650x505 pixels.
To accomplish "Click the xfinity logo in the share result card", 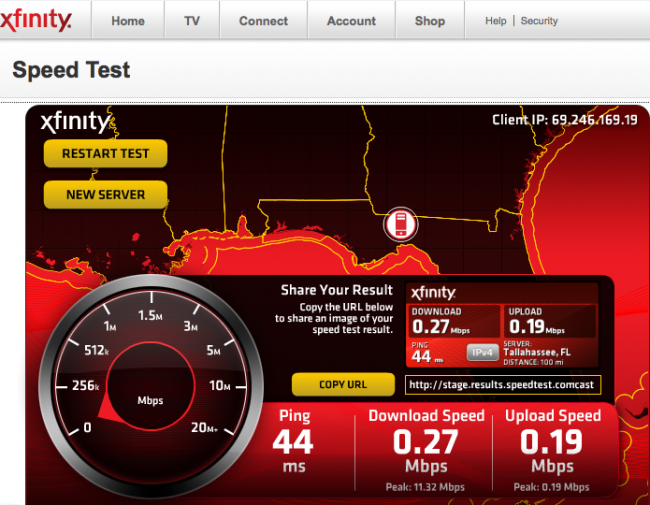I will click(x=433, y=293).
